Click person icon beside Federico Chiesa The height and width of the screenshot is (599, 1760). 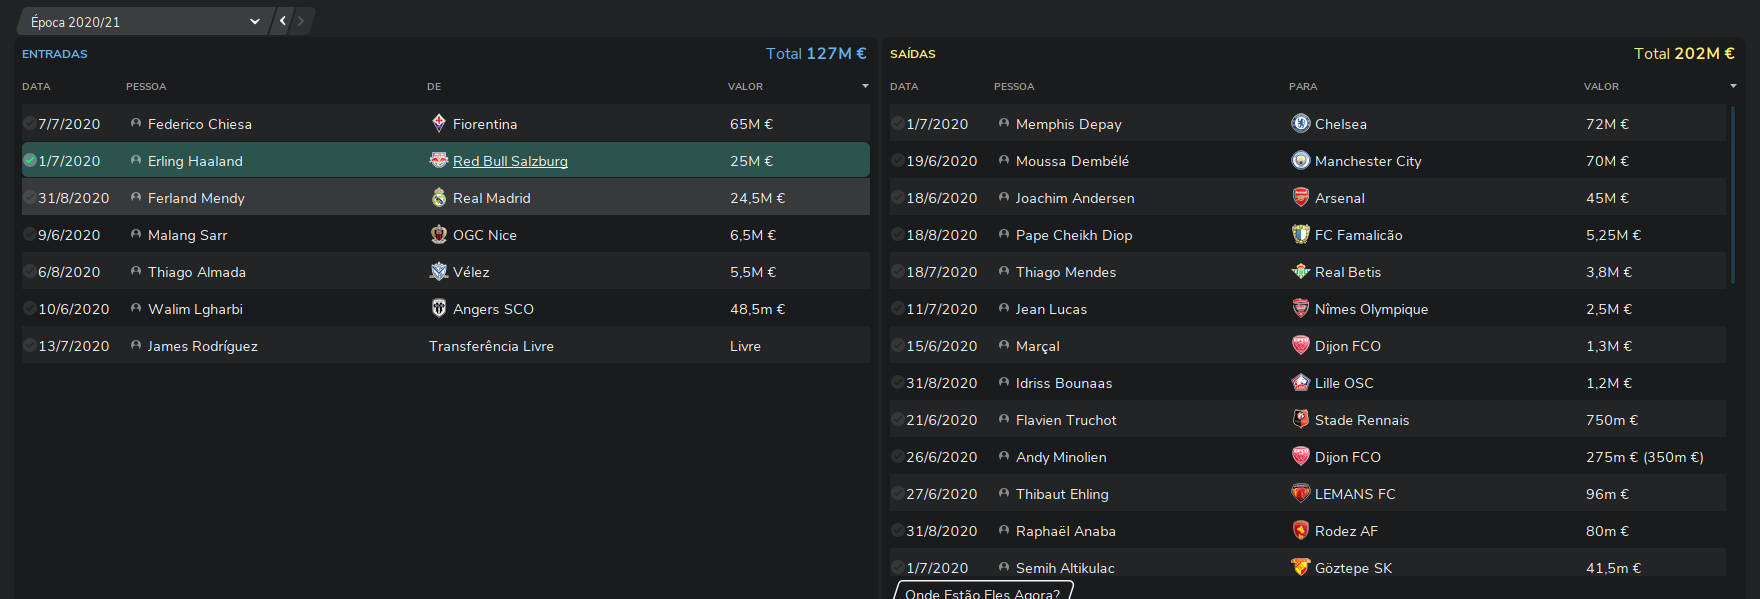tap(136, 123)
